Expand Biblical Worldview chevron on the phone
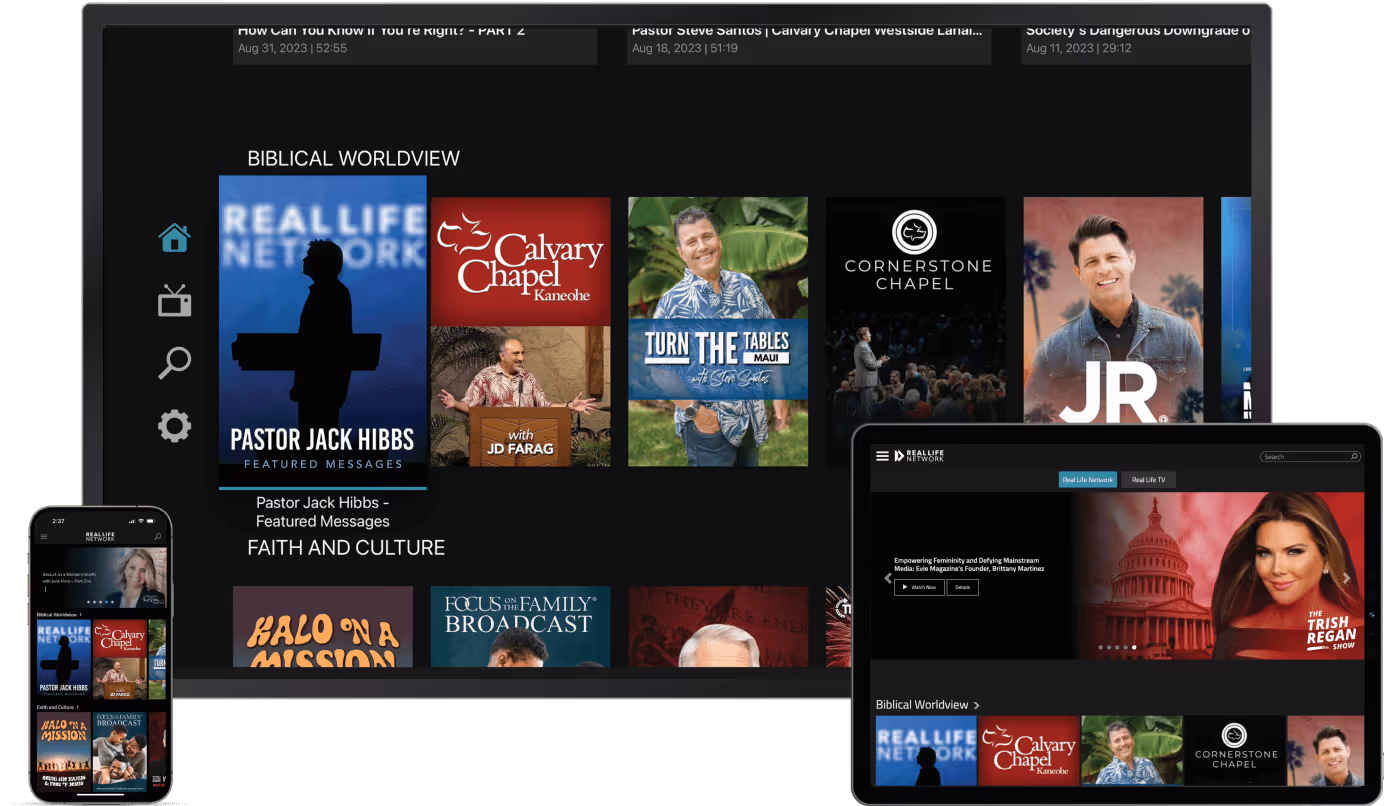Viewport: 1384px width, 806px height. tap(79, 614)
